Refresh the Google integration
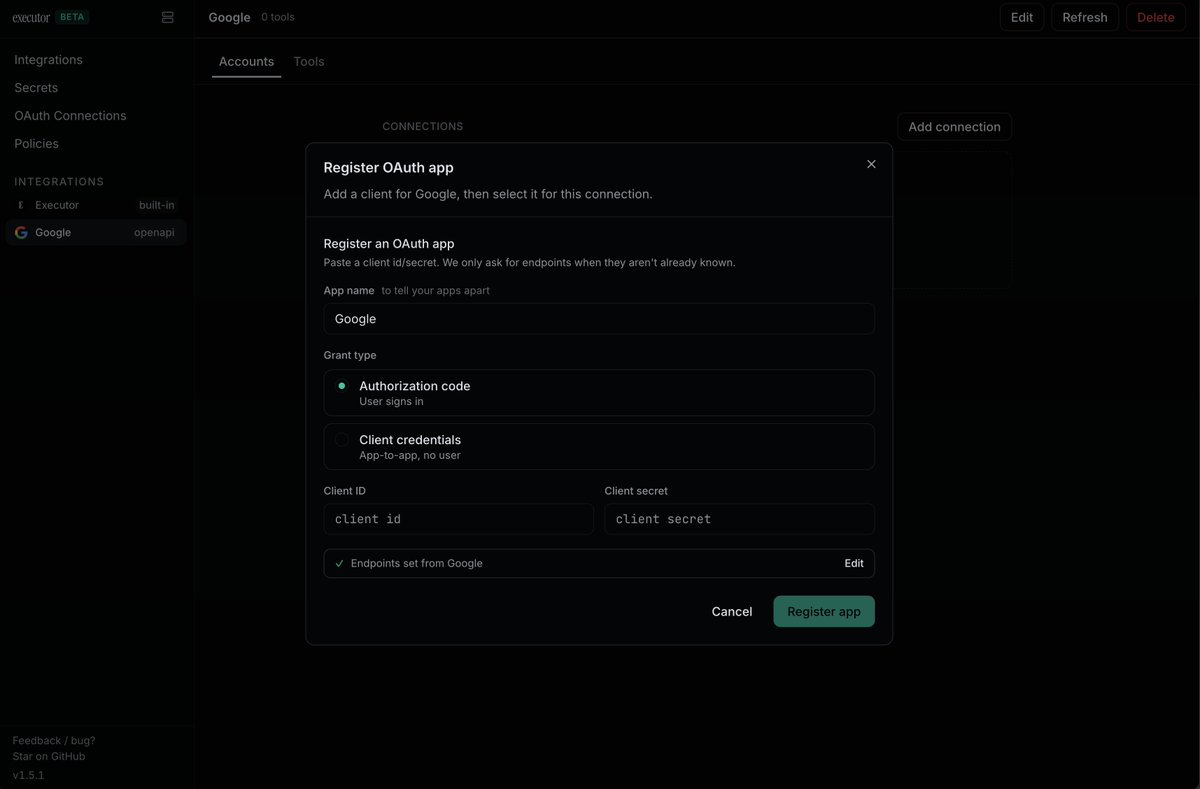 tap(1085, 17)
